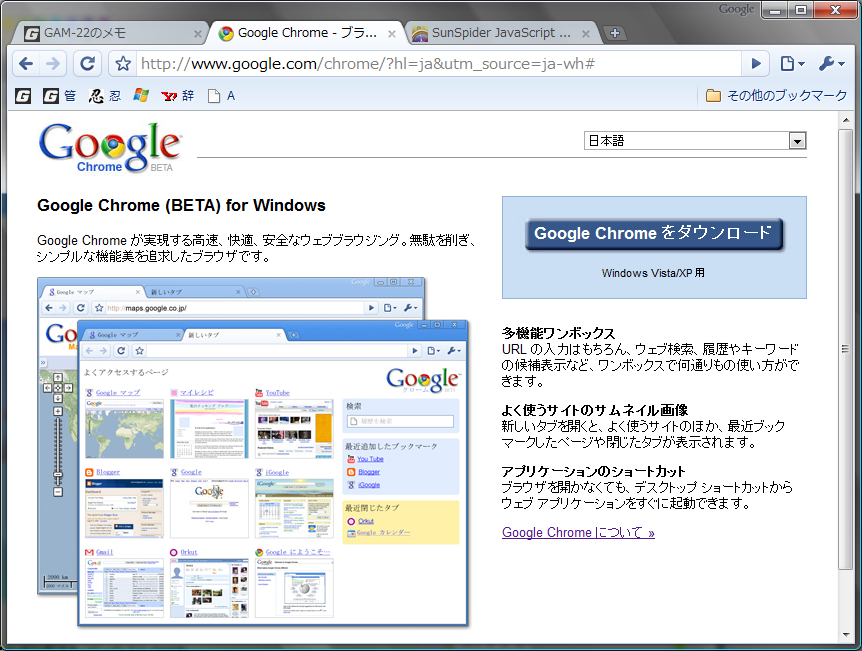The width and height of the screenshot is (862, 651).
Task: Click Google Chrome をダウンロード button
Action: (x=654, y=234)
